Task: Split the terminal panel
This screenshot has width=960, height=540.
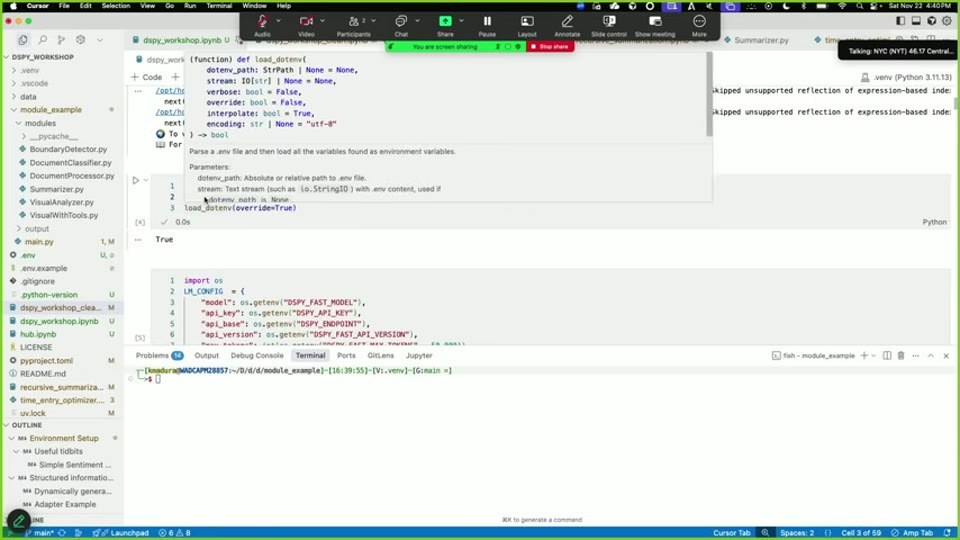Action: [x=887, y=356]
